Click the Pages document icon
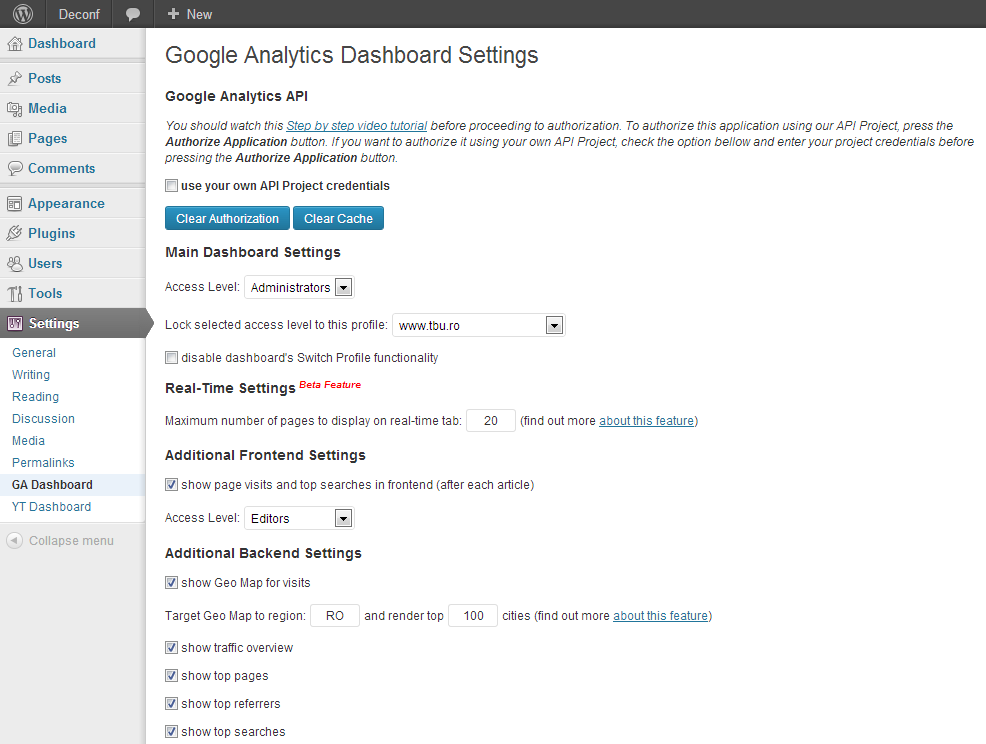 click(x=14, y=138)
